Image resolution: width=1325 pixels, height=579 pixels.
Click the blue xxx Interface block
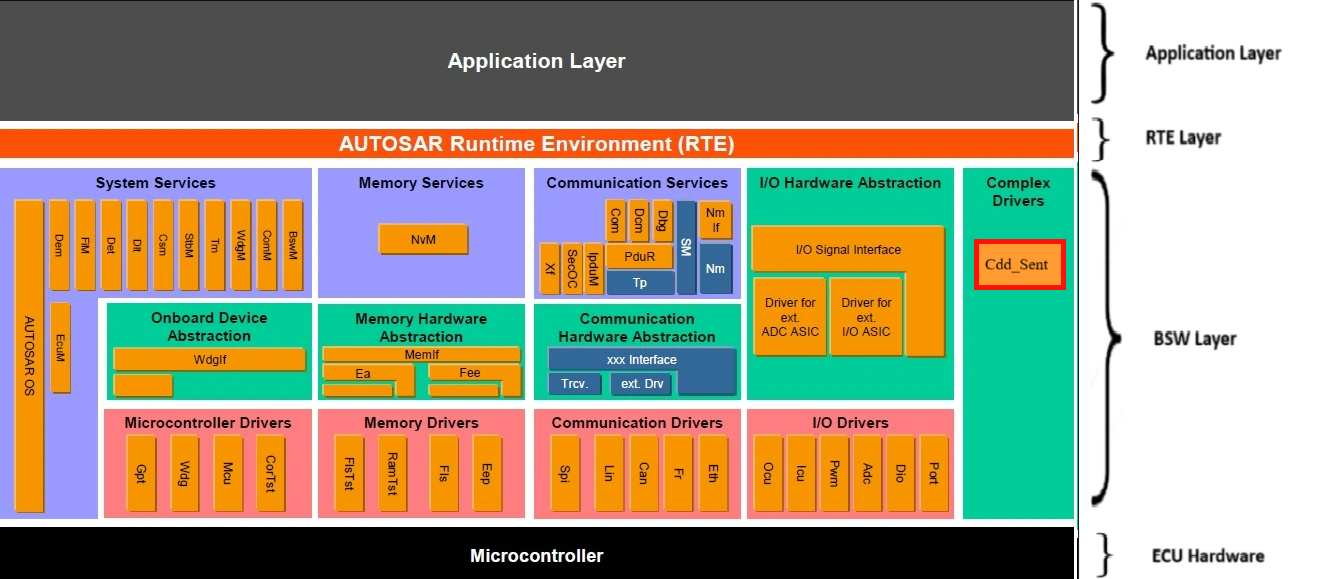pos(641,360)
